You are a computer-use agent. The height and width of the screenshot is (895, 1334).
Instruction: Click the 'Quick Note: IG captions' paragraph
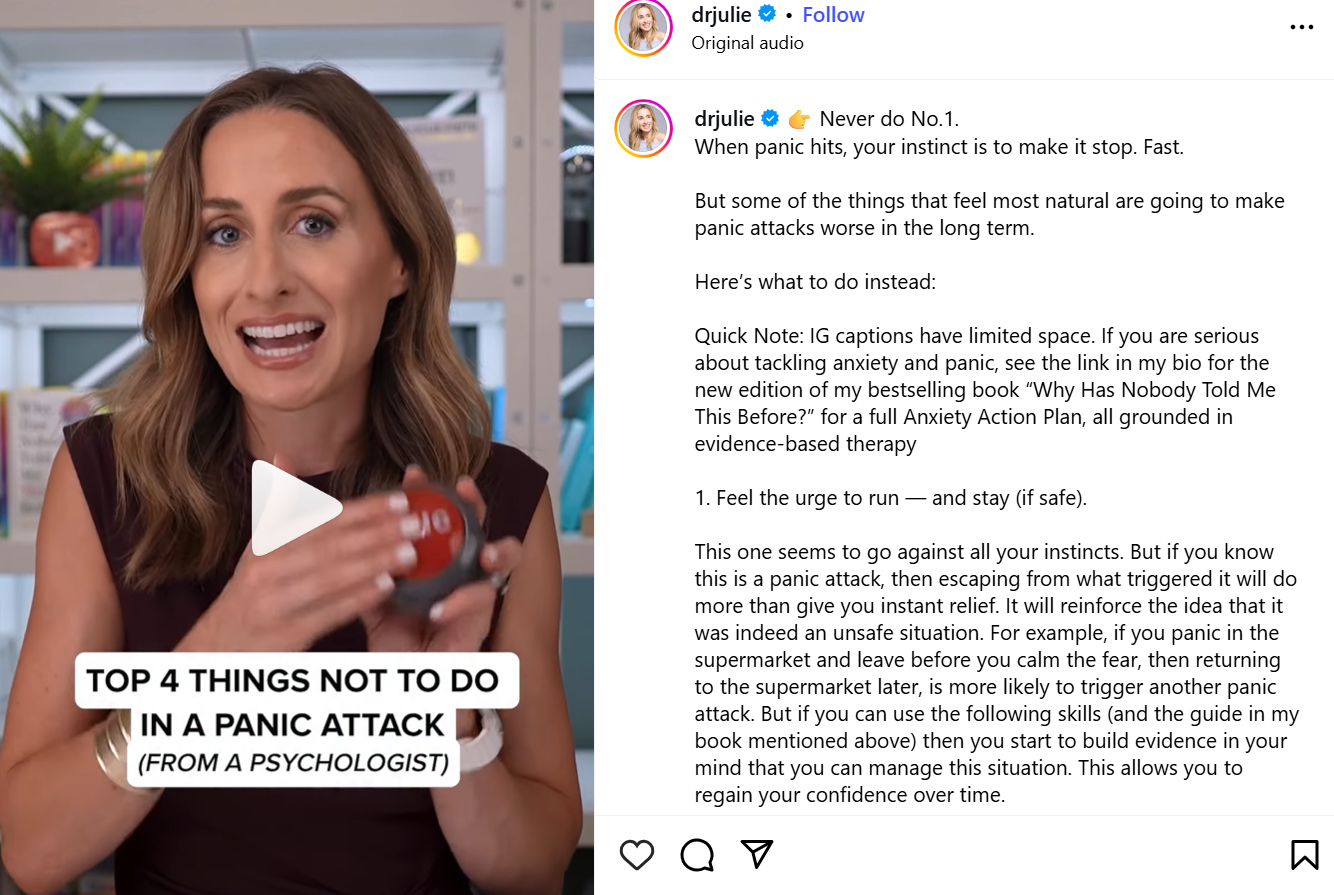[x=985, y=390]
